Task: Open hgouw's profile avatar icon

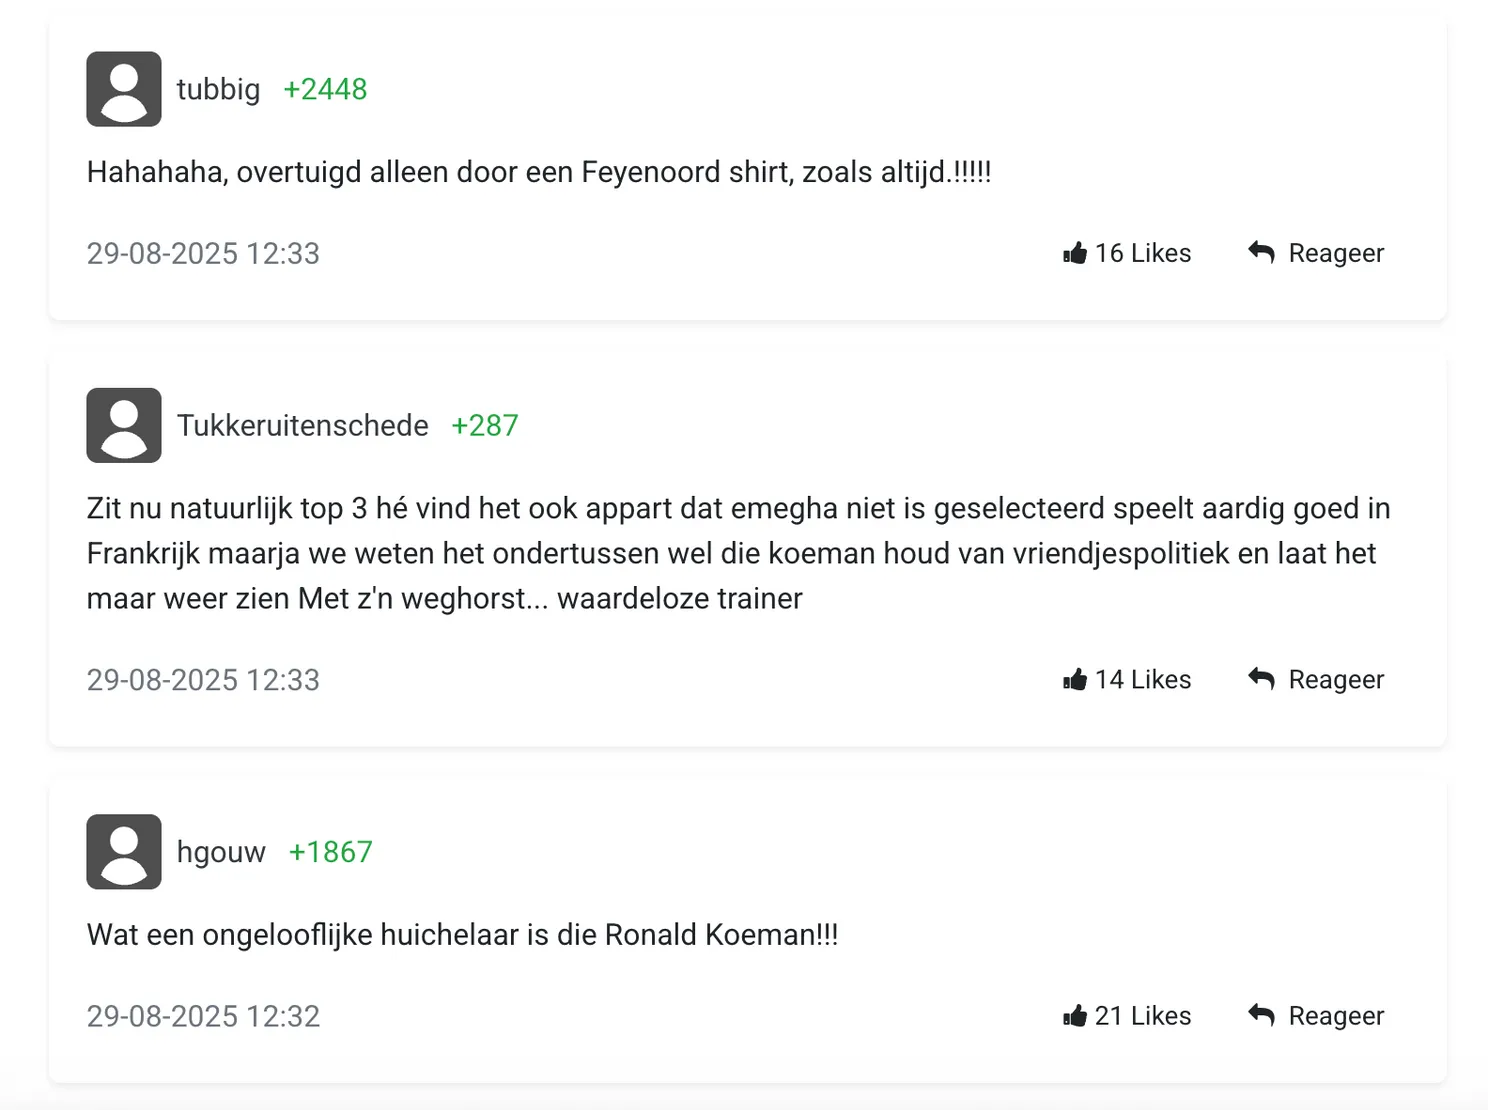Action: click(x=123, y=851)
